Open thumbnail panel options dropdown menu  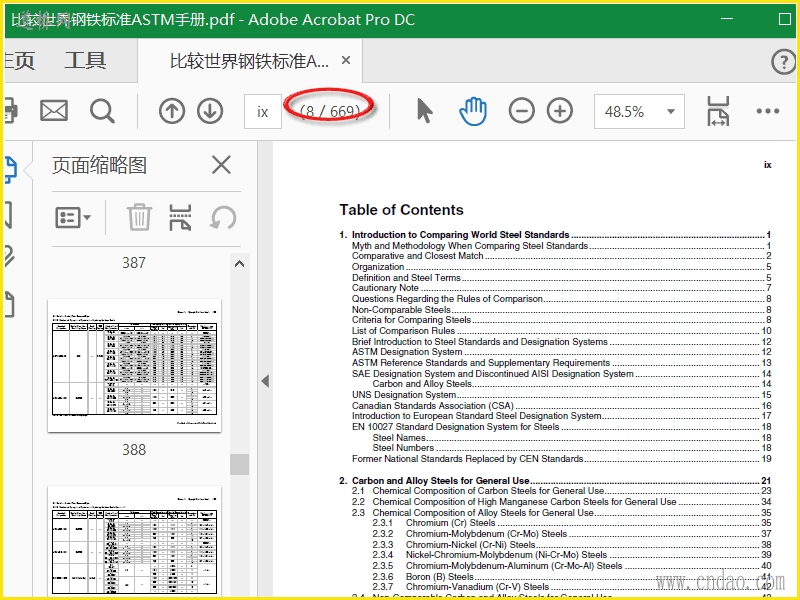73,218
